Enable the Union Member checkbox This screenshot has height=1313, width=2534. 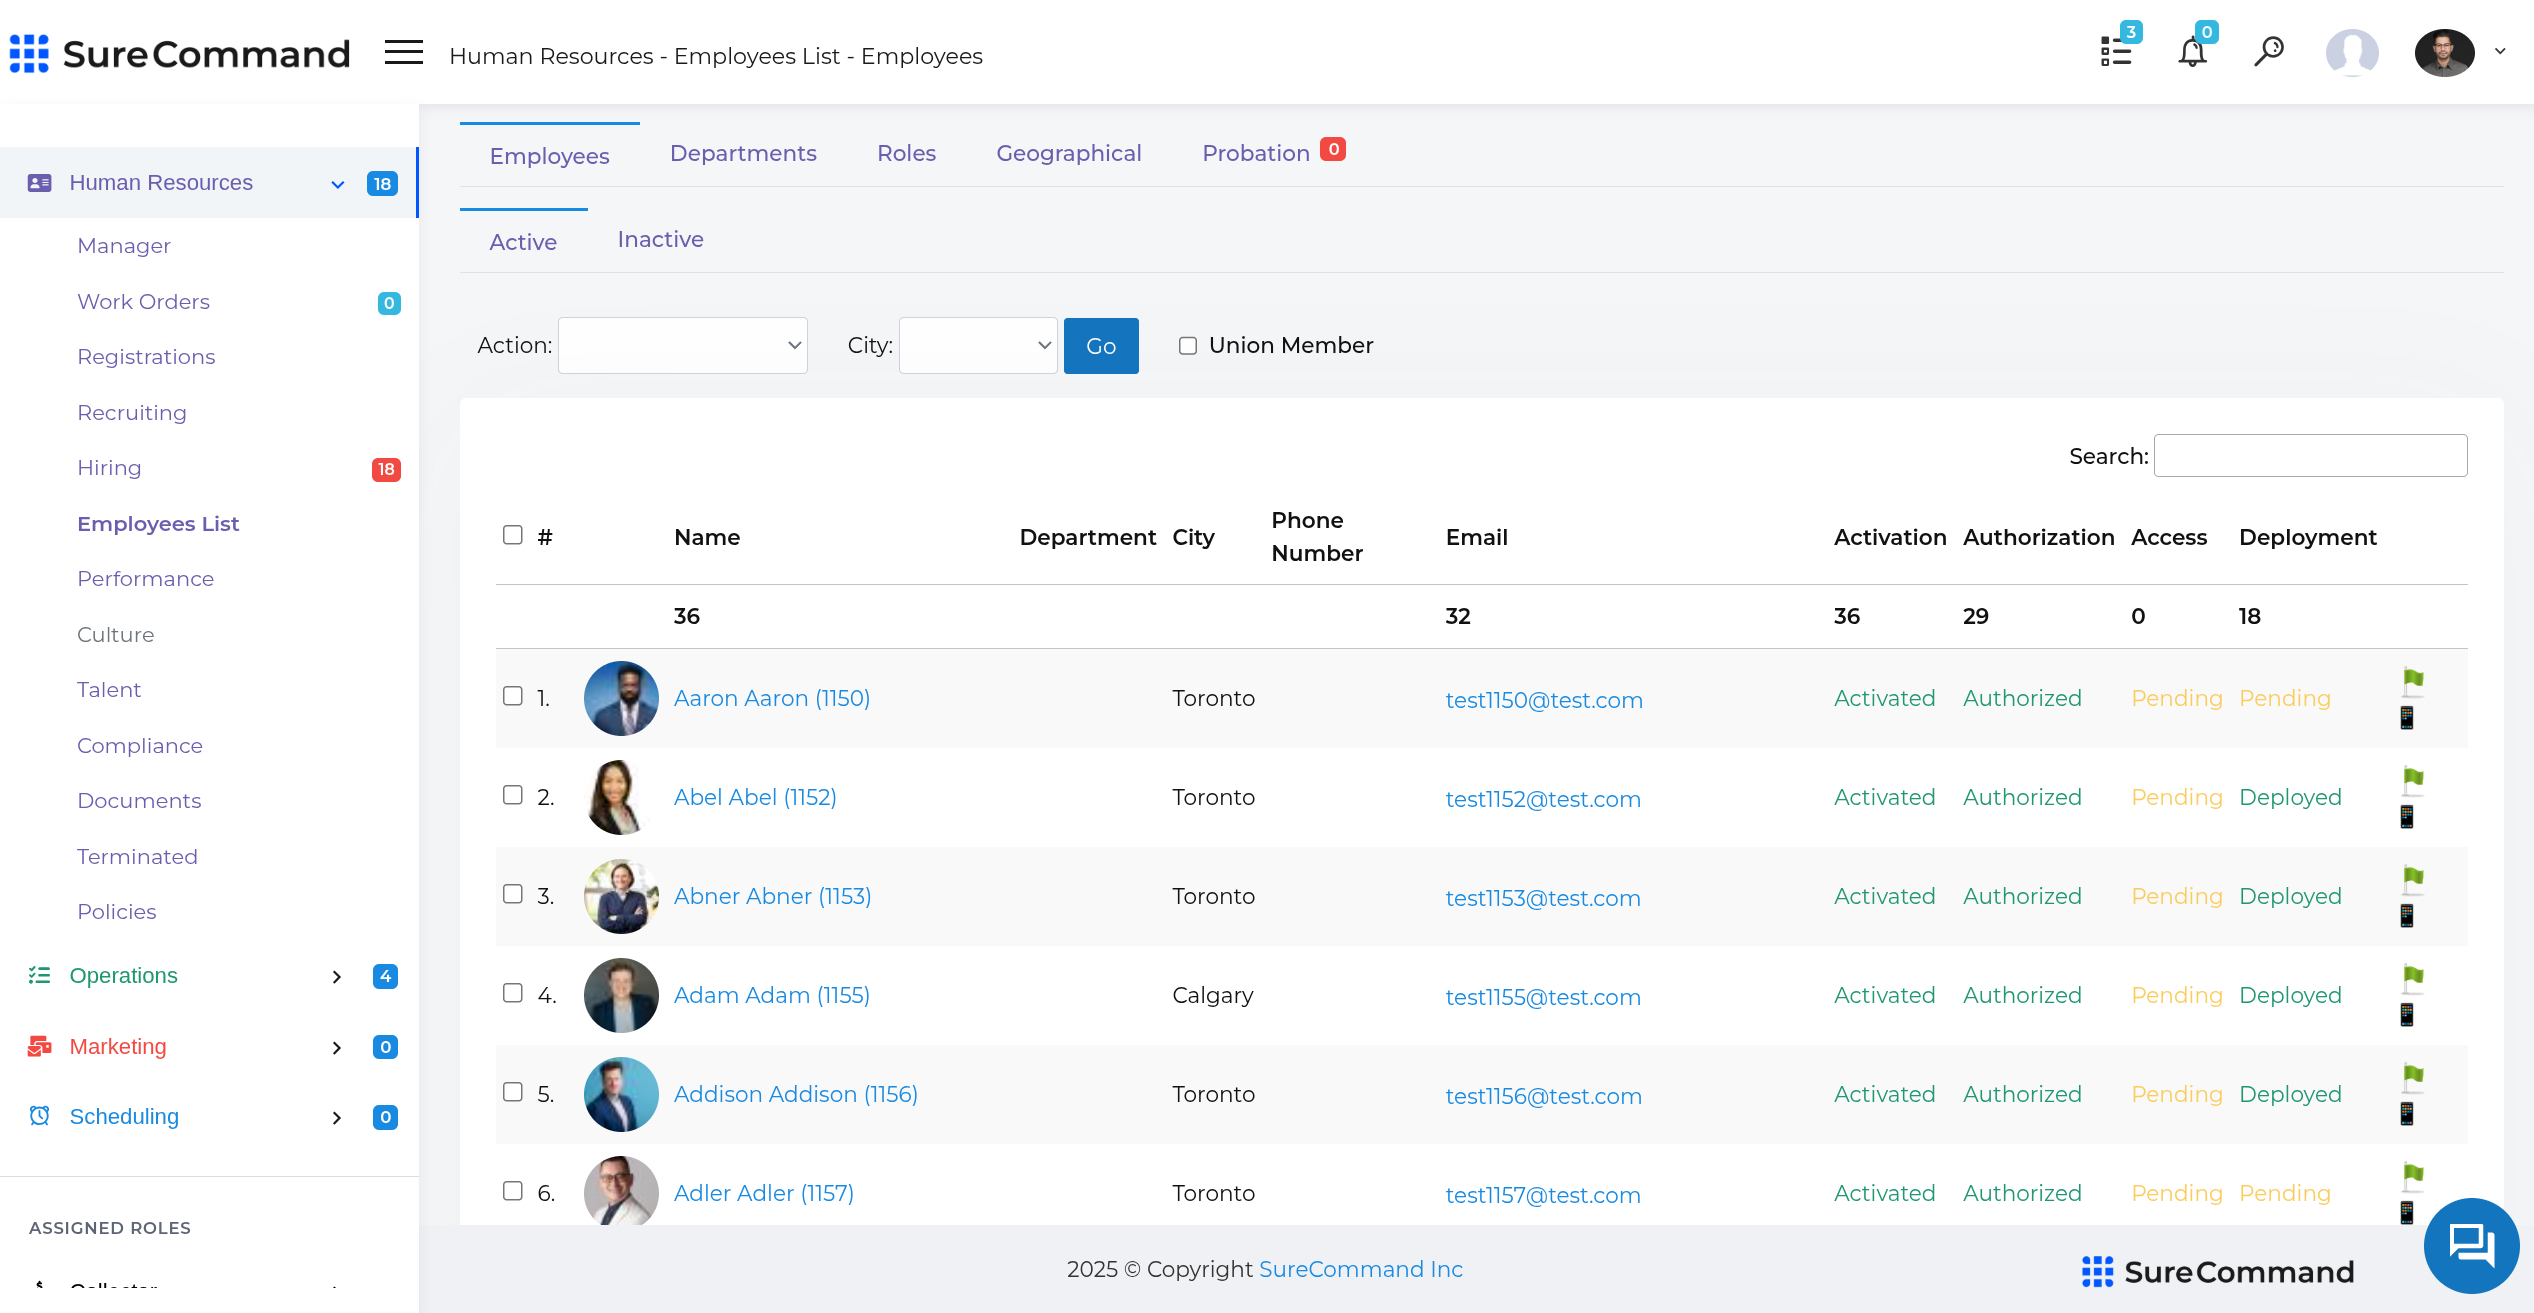tap(1188, 346)
